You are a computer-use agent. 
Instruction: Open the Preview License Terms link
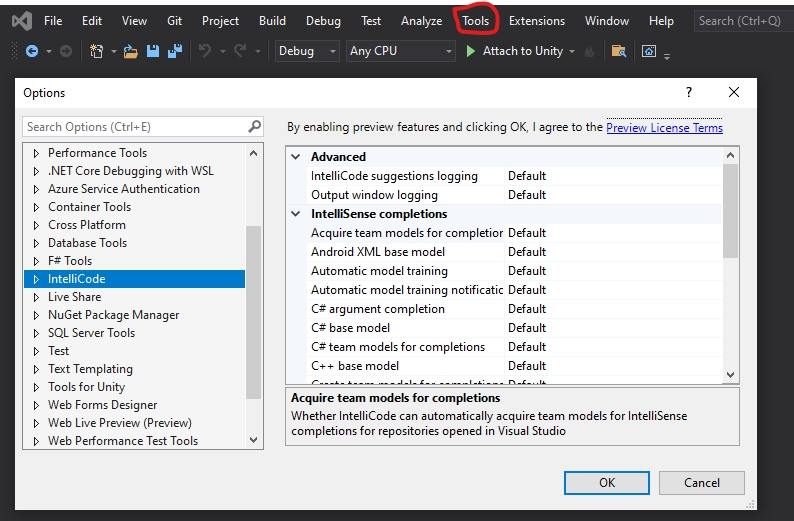click(664, 128)
